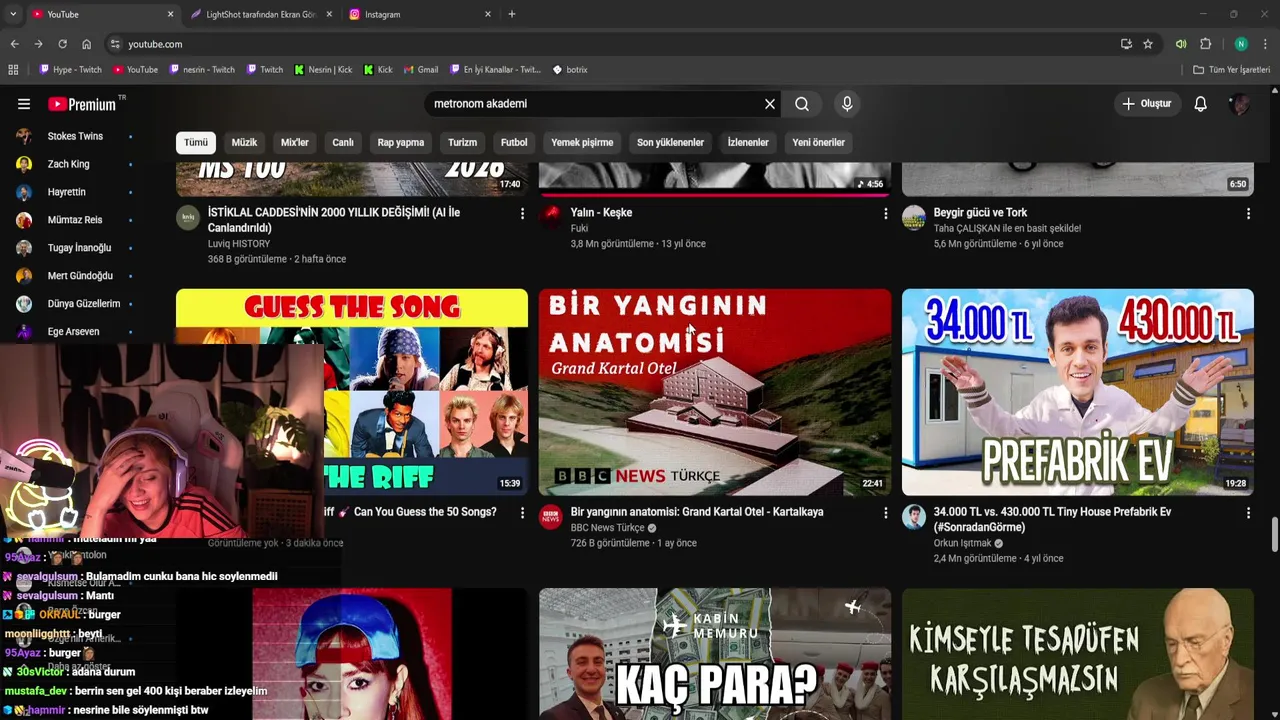Open Kimseyle Tesadüfen Karşılaşmazsın thumbnail
This screenshot has height=720, width=1280.
[x=1078, y=654]
